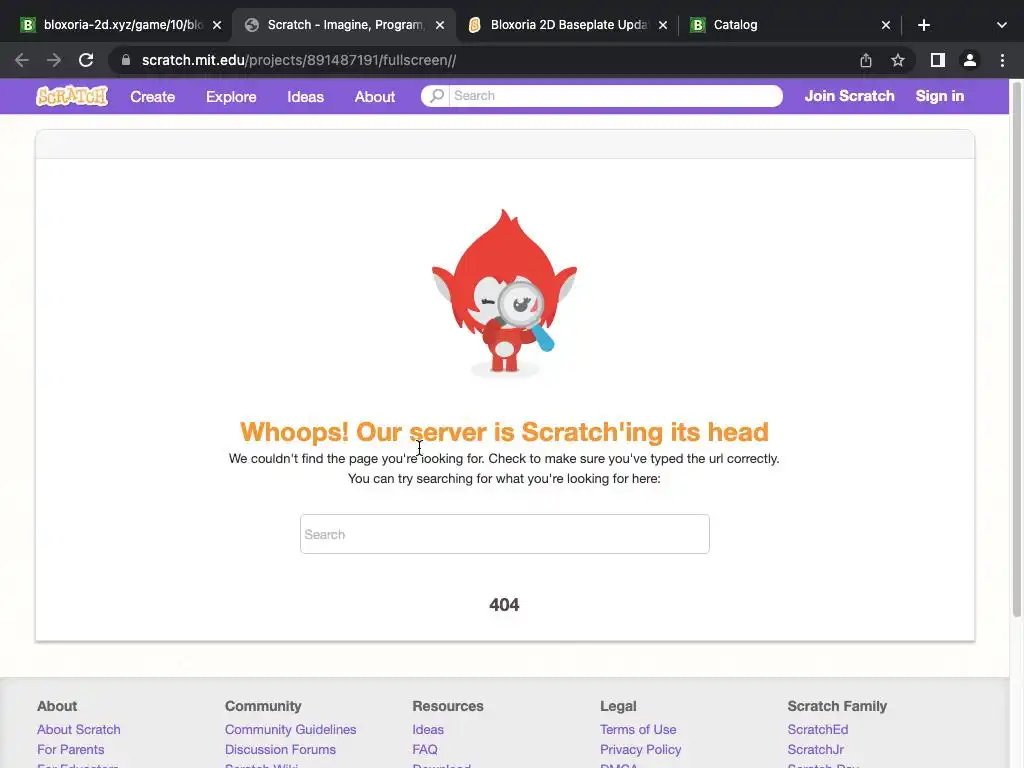Open a new tab with plus icon
This screenshot has width=1024, height=768.
coord(923,25)
